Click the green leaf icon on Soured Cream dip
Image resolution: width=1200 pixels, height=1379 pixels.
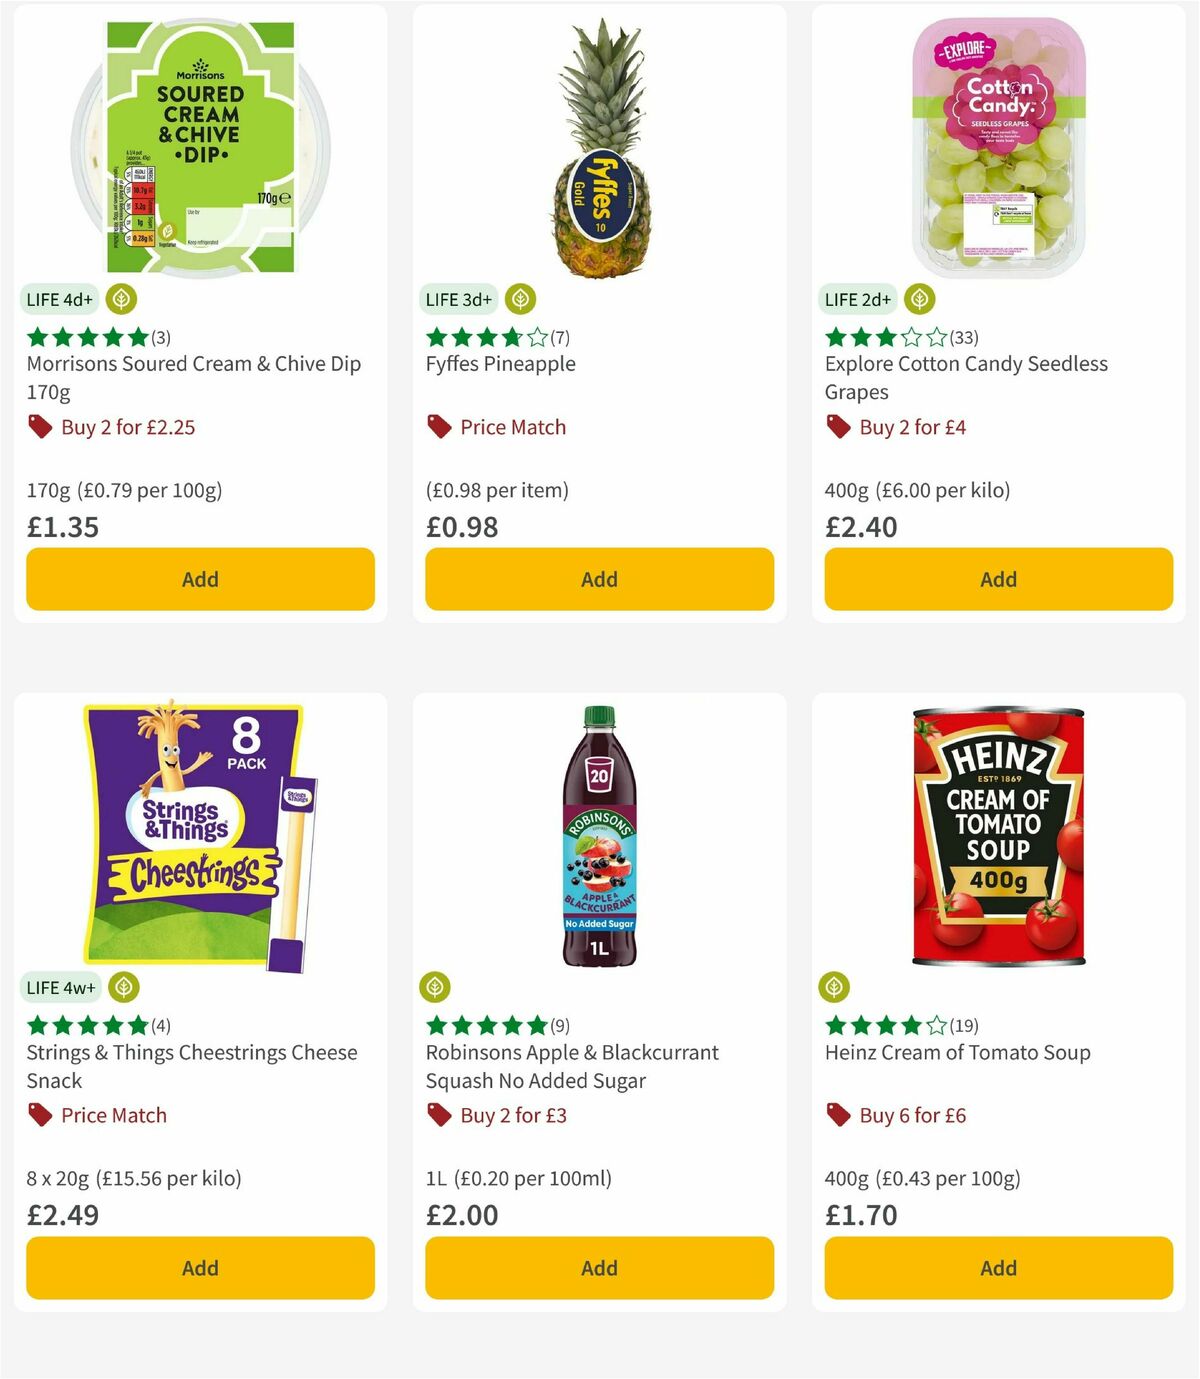[x=122, y=299]
